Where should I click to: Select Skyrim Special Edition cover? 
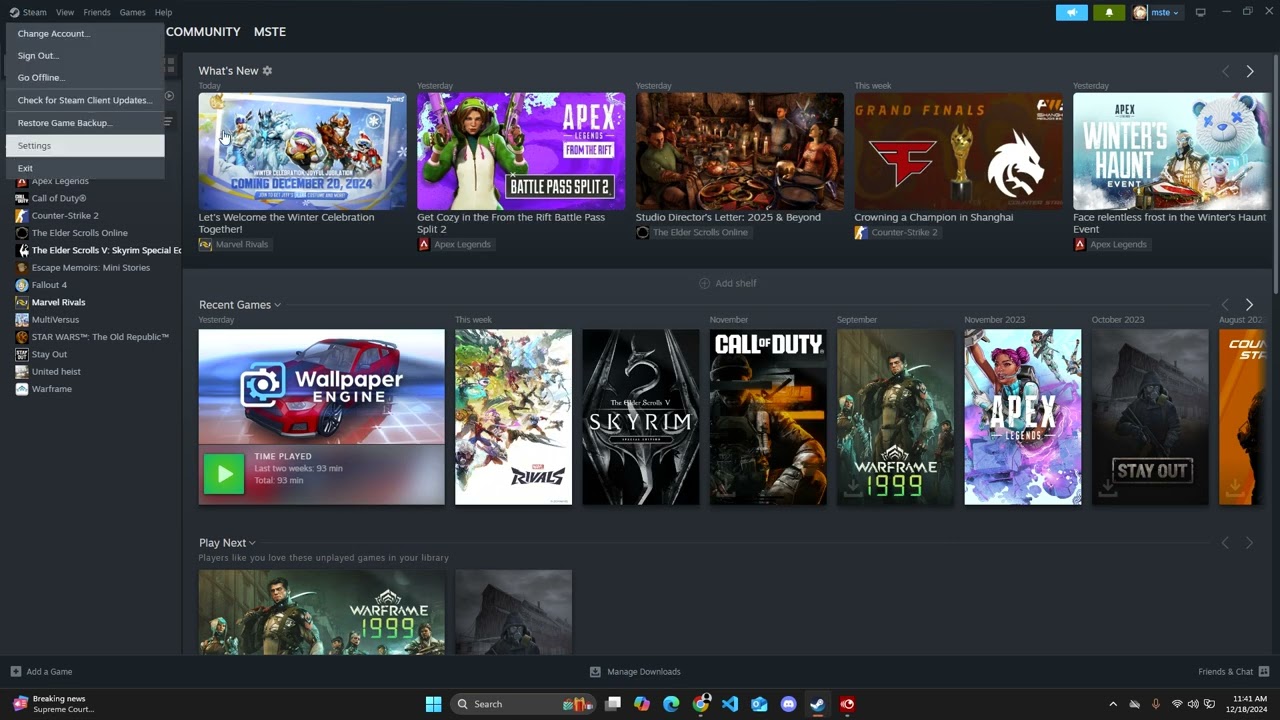(x=641, y=417)
